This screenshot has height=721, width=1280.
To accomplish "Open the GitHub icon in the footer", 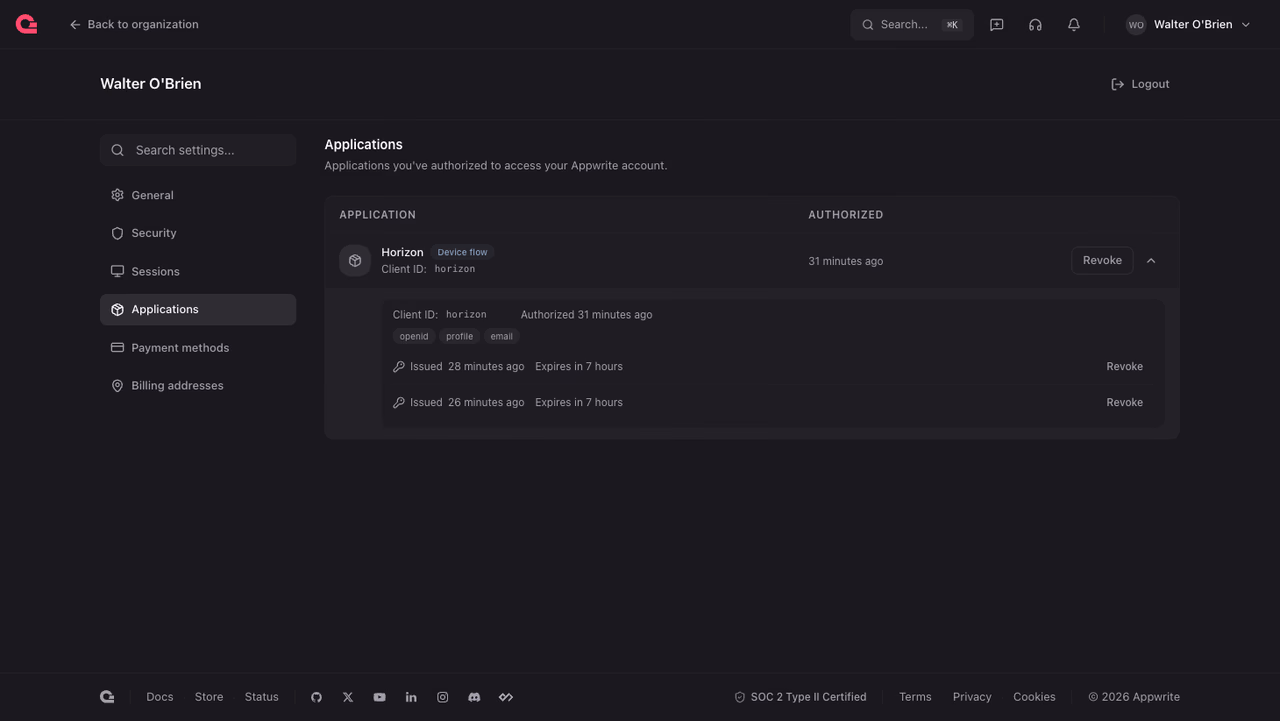I will pyautogui.click(x=316, y=697).
